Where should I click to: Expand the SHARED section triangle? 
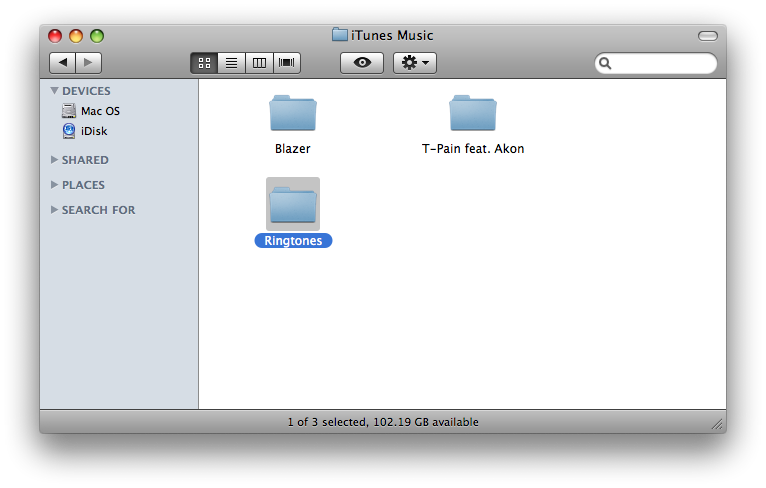tap(54, 160)
